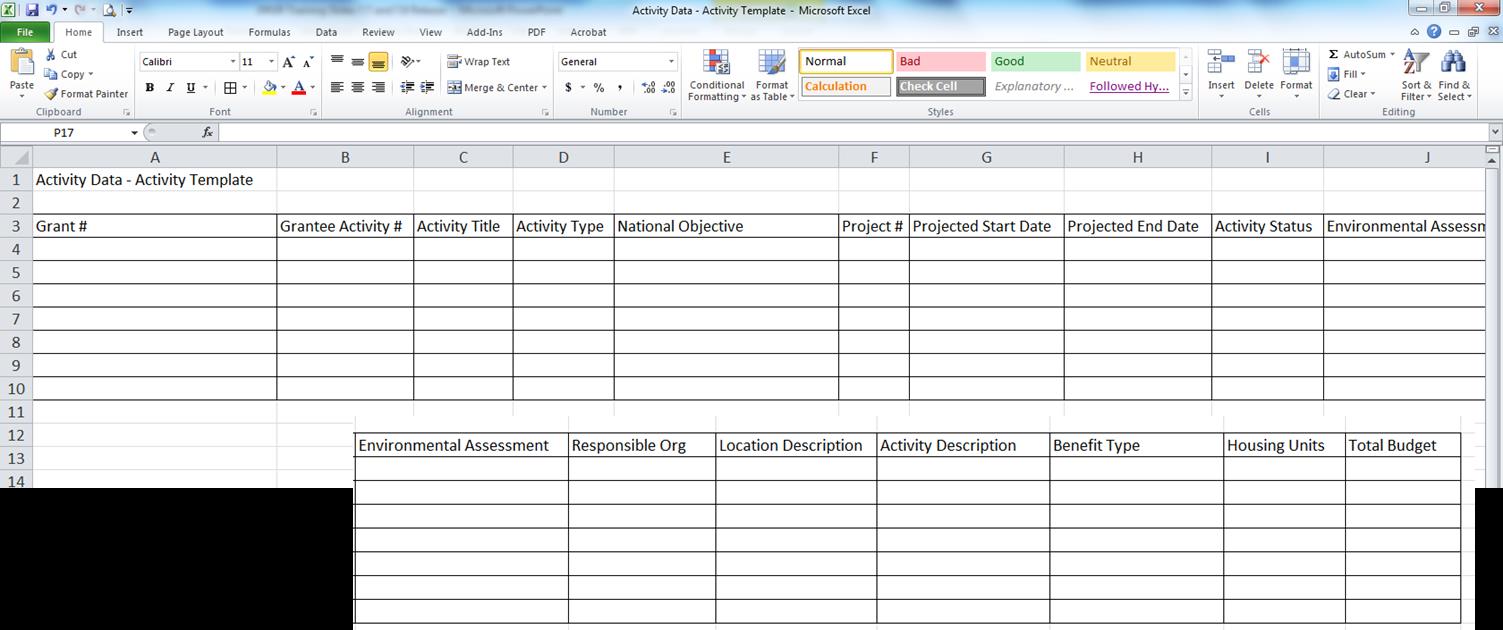The image size is (1503, 630).
Task: Select the Bad cell style red swatch
Action: (x=940, y=60)
